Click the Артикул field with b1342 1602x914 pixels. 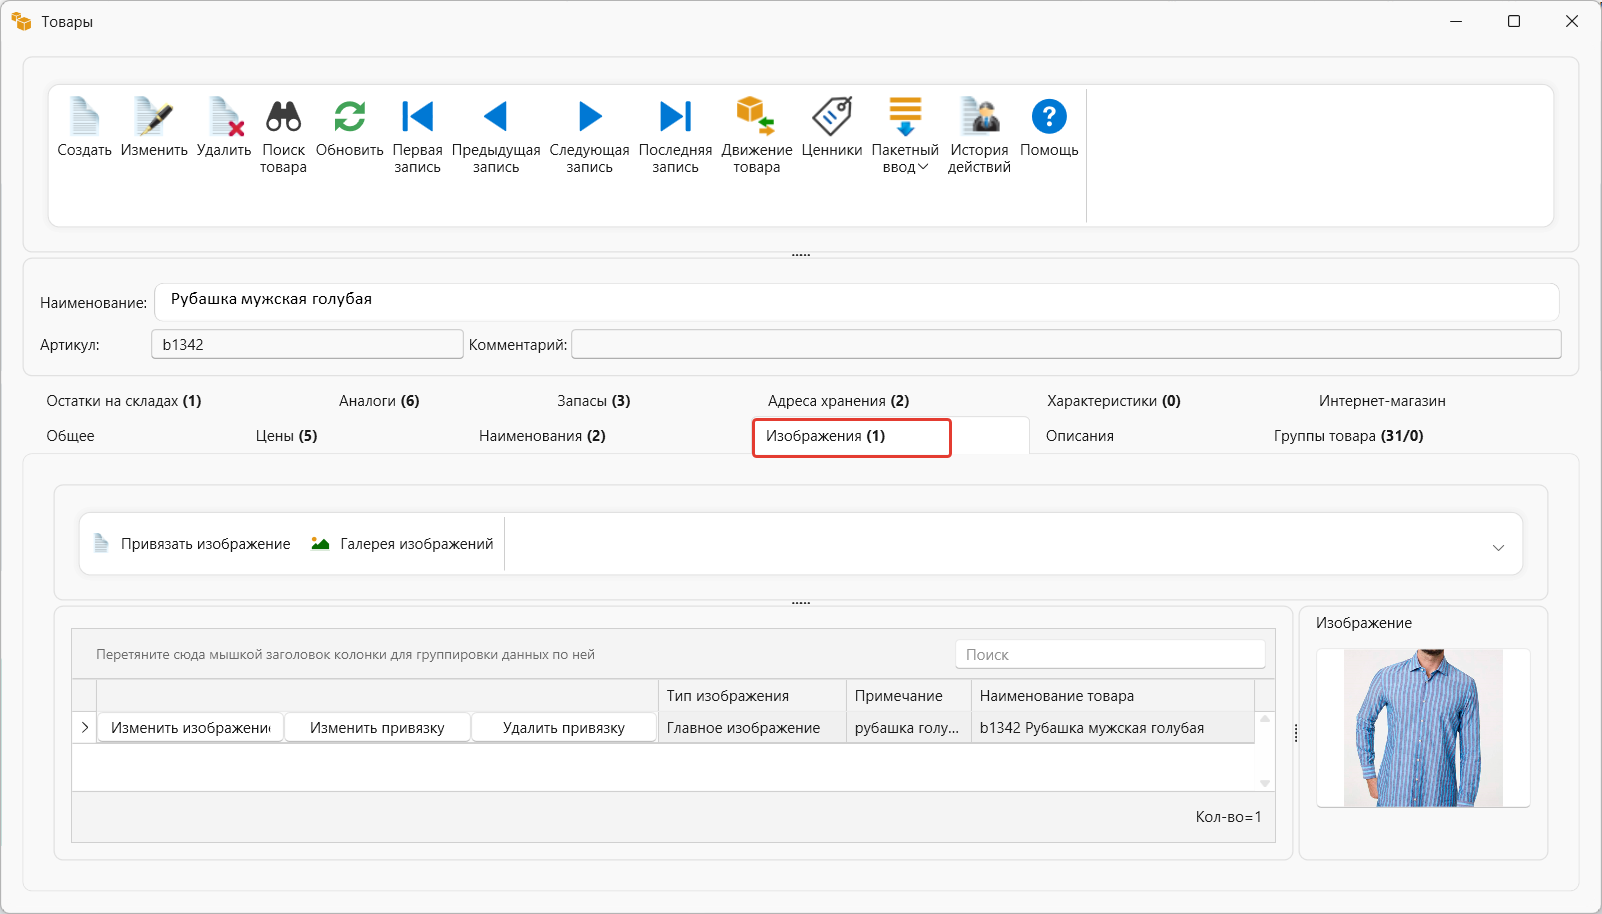point(307,344)
